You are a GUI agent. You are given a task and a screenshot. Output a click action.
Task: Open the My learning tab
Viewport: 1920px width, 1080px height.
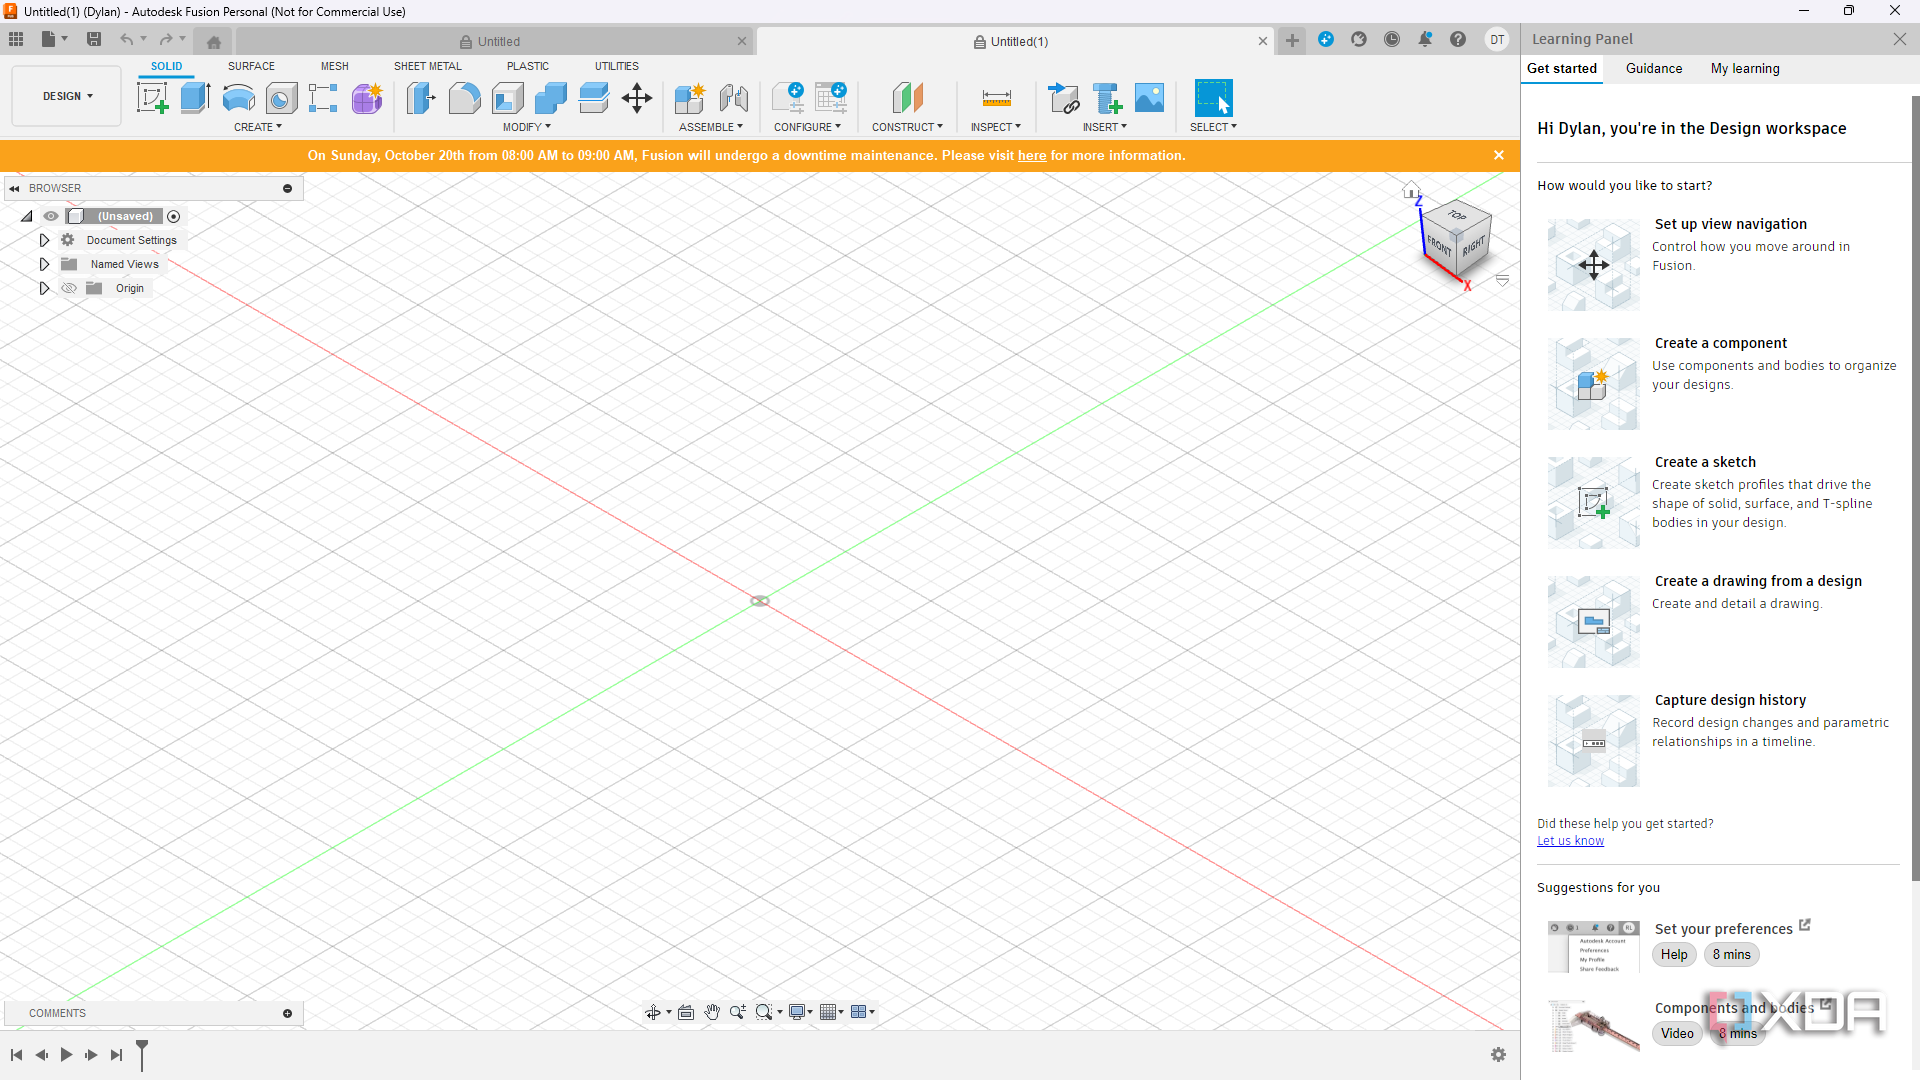(1745, 68)
